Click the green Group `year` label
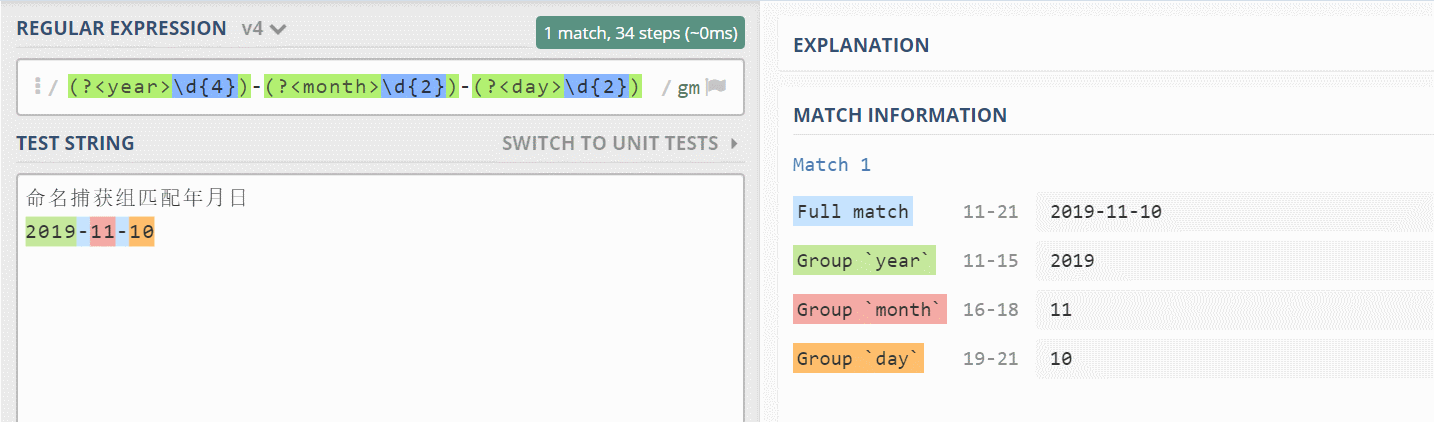 (x=864, y=261)
